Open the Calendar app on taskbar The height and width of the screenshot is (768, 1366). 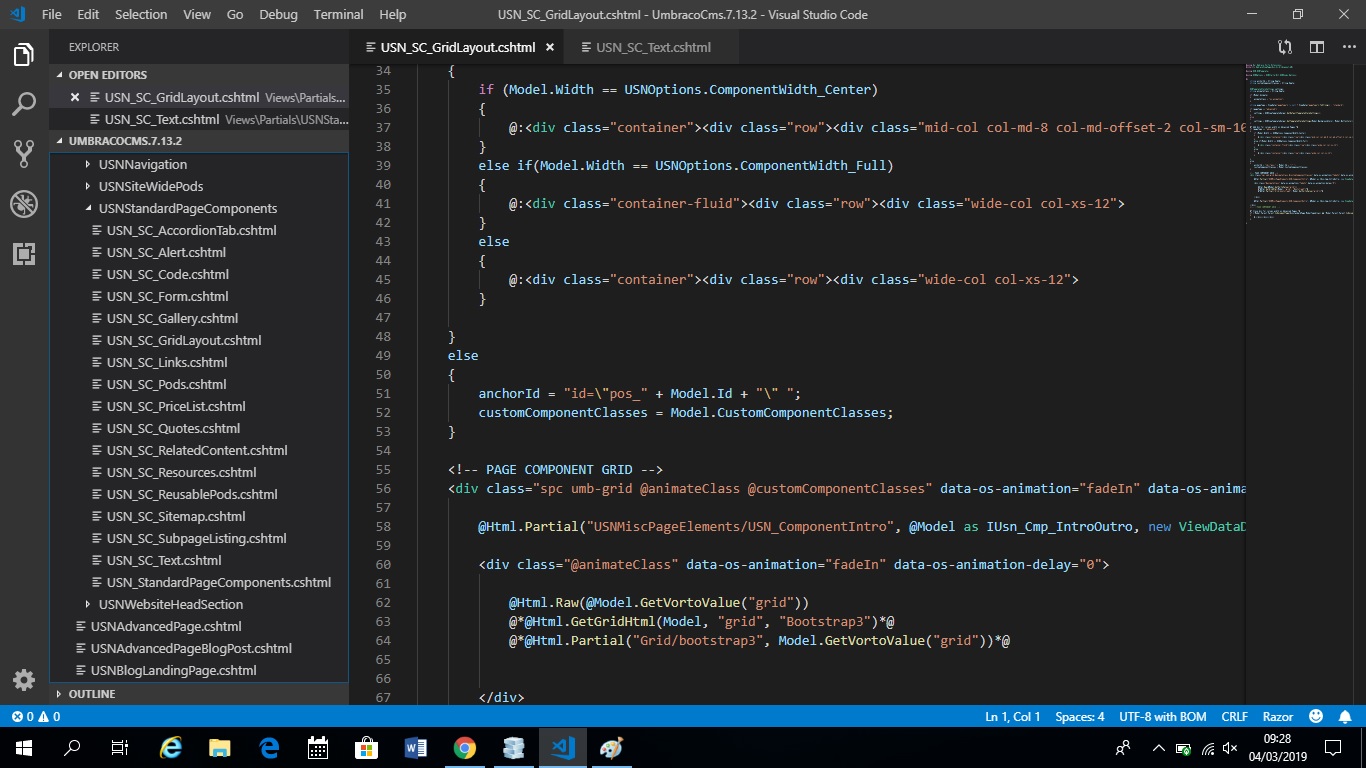(318, 748)
